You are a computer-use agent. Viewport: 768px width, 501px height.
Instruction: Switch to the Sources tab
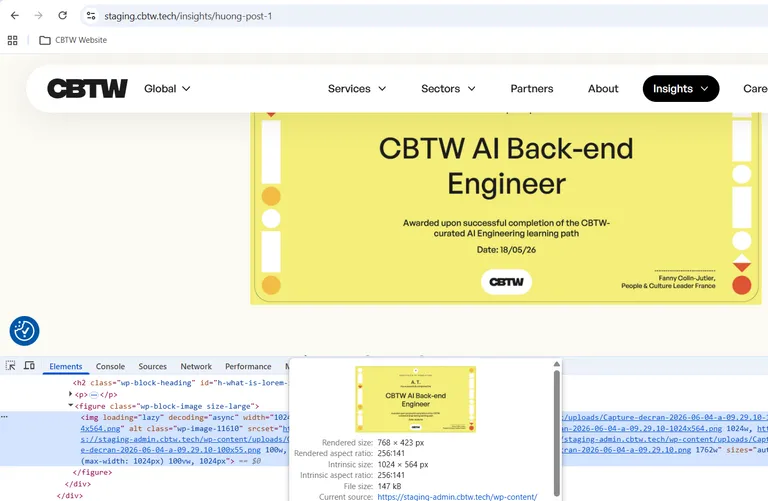152,366
